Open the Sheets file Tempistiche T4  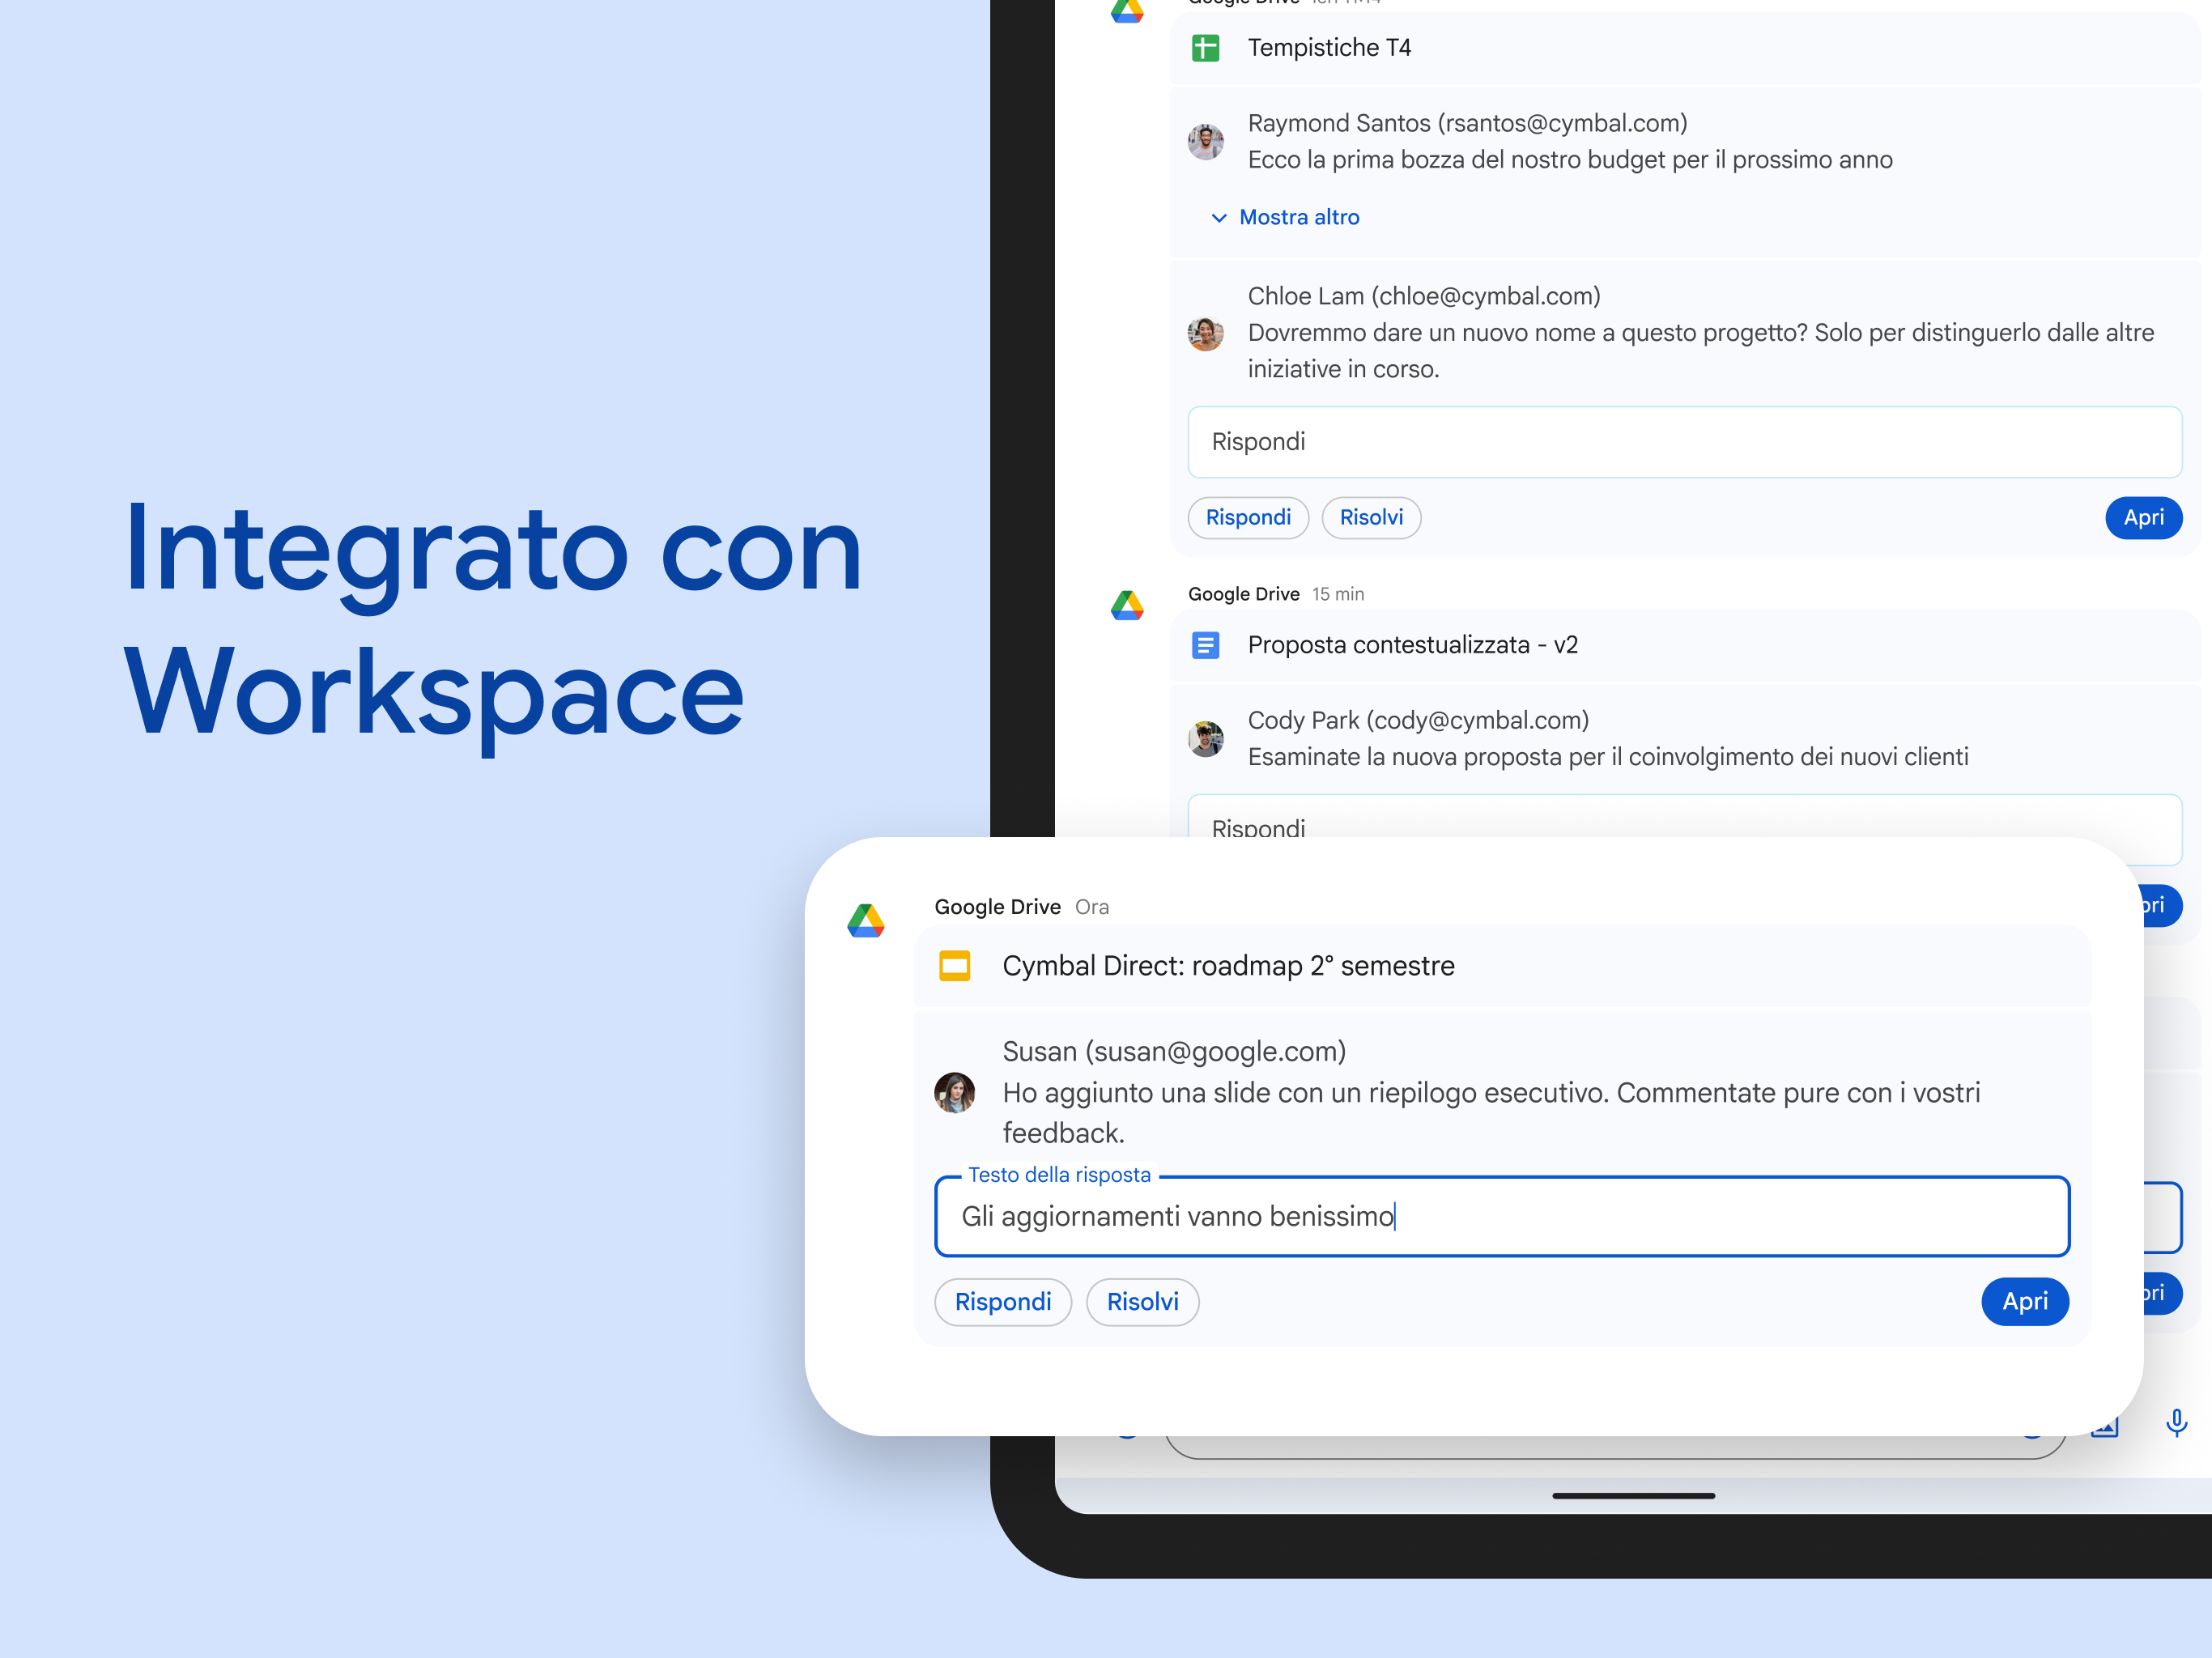[x=1328, y=48]
